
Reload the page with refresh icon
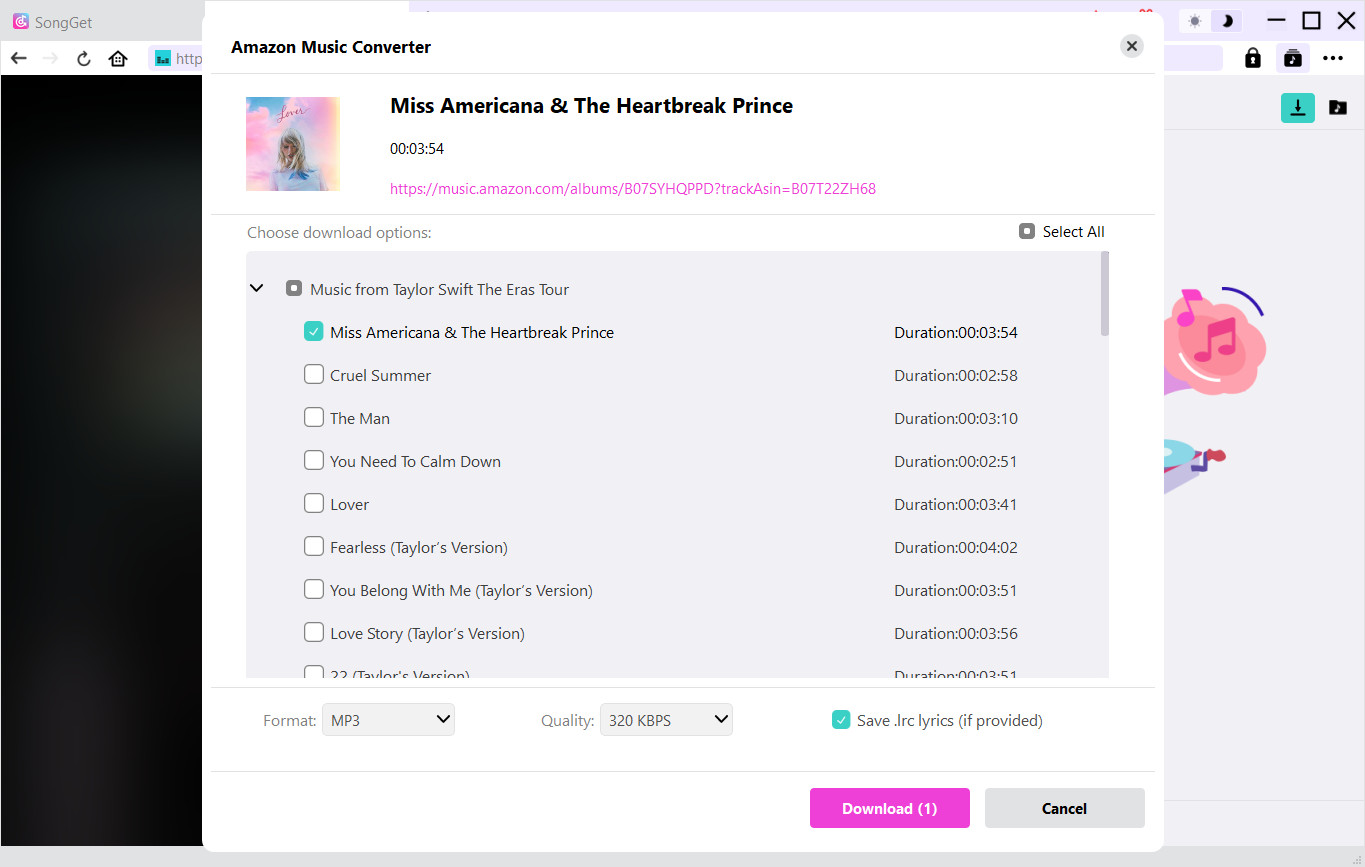coord(84,58)
